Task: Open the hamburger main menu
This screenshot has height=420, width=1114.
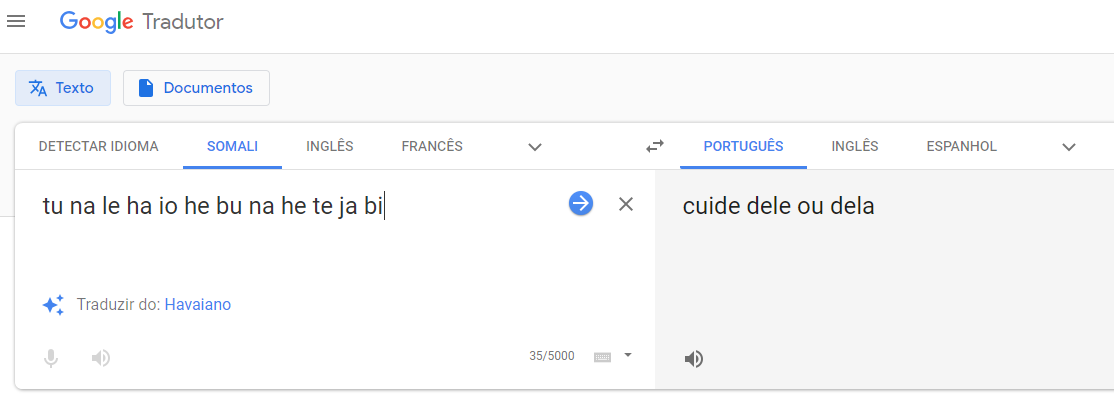Action: tap(16, 21)
